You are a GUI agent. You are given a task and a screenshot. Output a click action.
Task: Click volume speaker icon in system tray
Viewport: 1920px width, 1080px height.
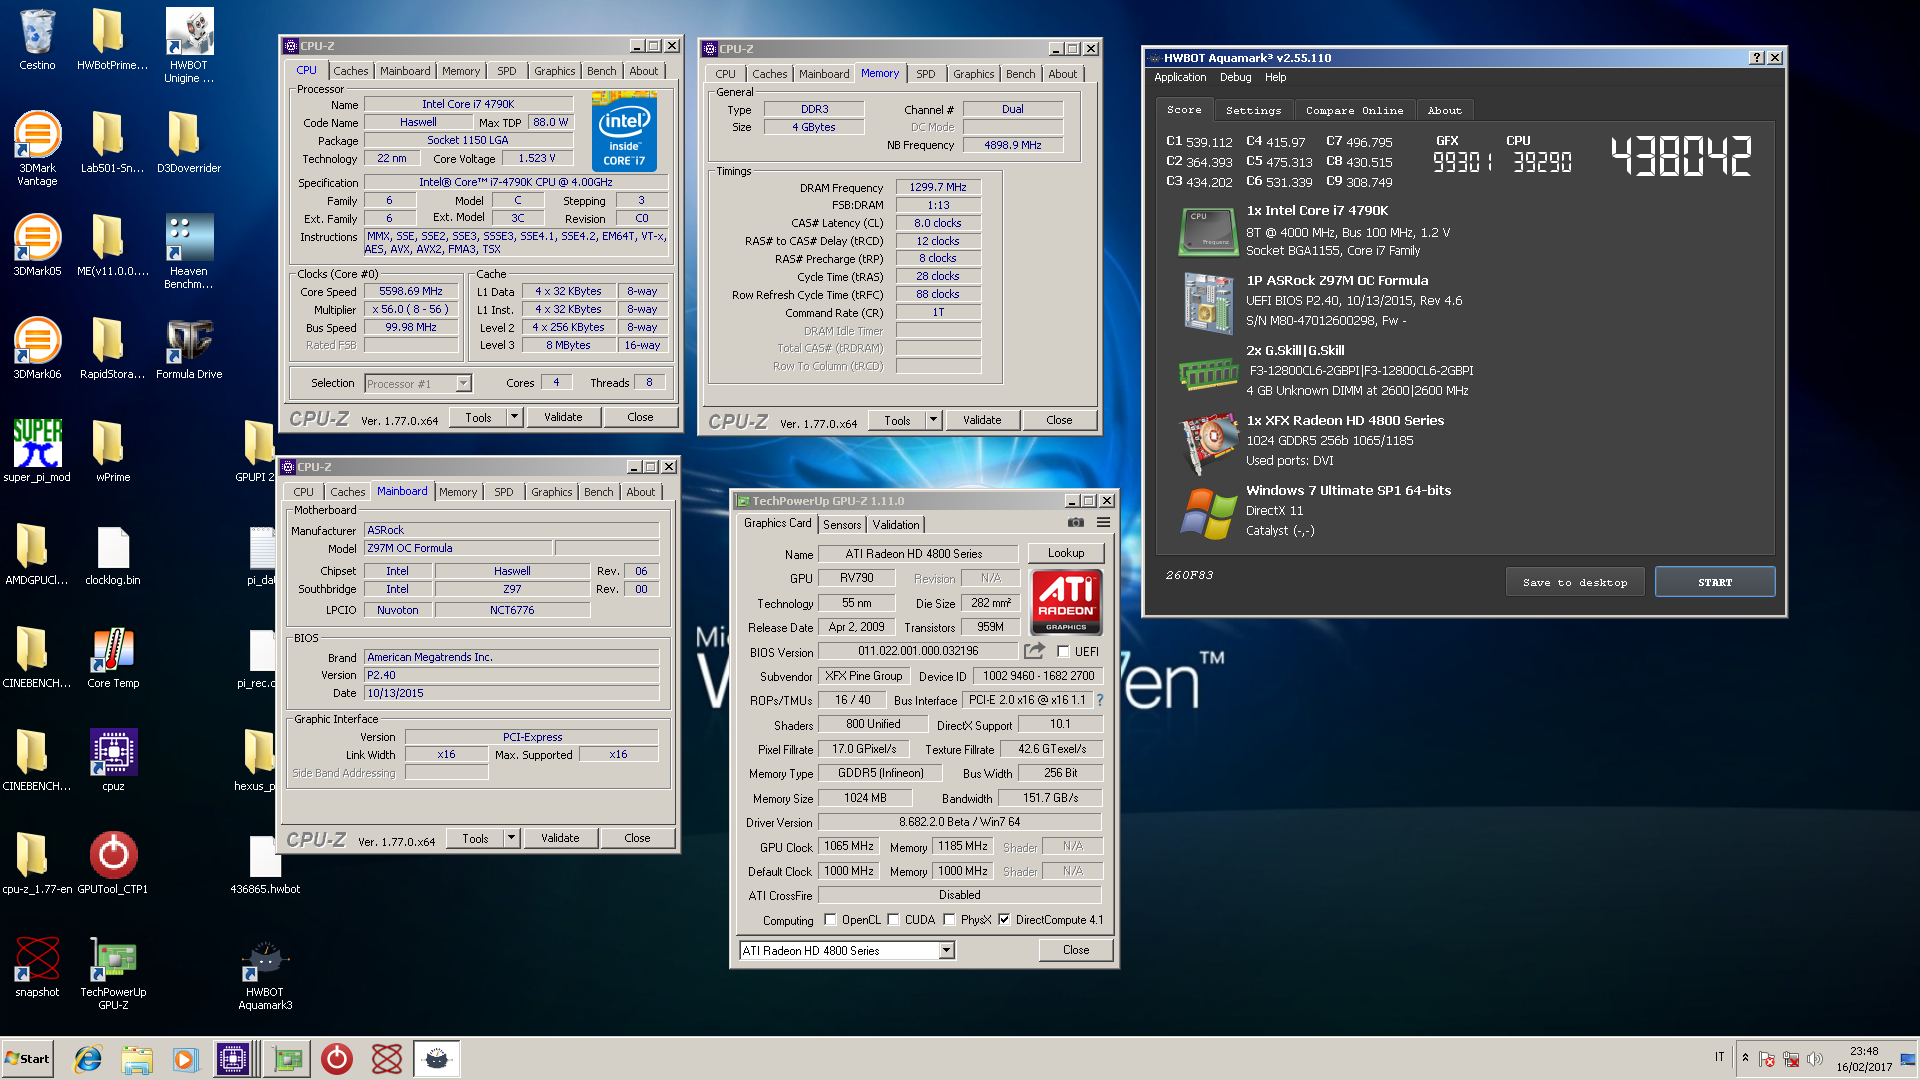tap(1814, 1058)
